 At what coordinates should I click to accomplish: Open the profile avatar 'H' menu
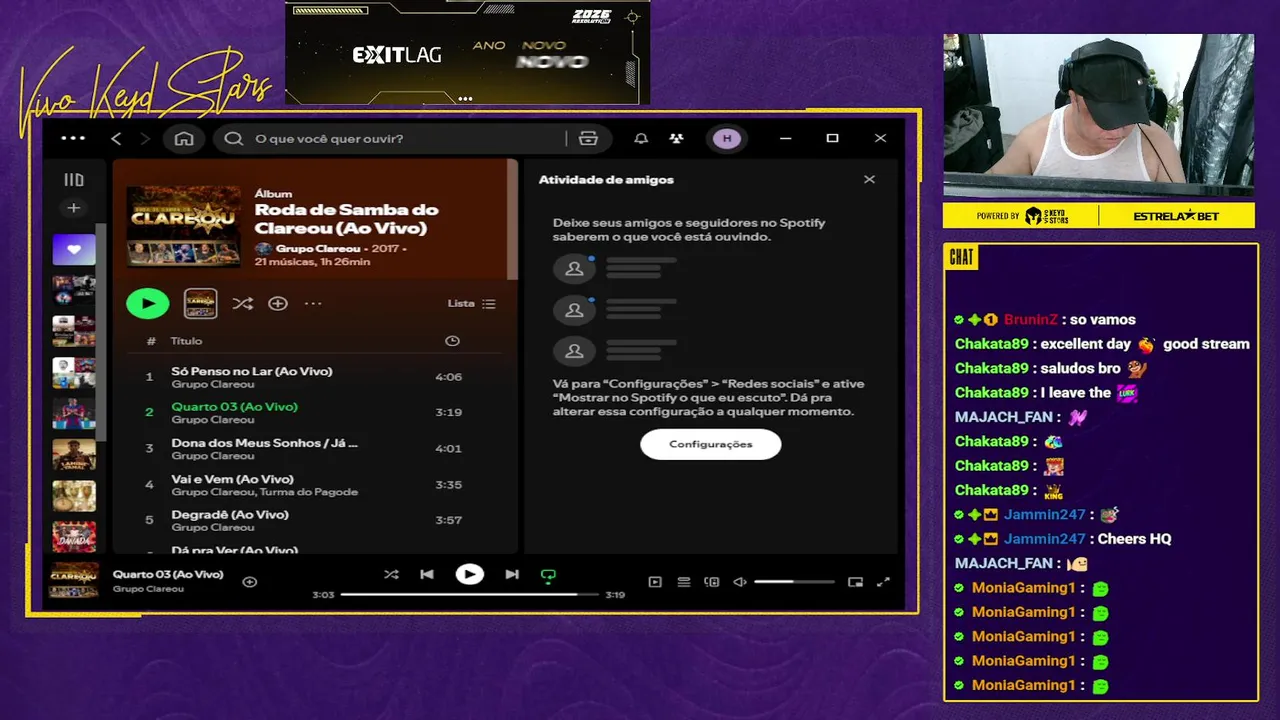tap(727, 138)
